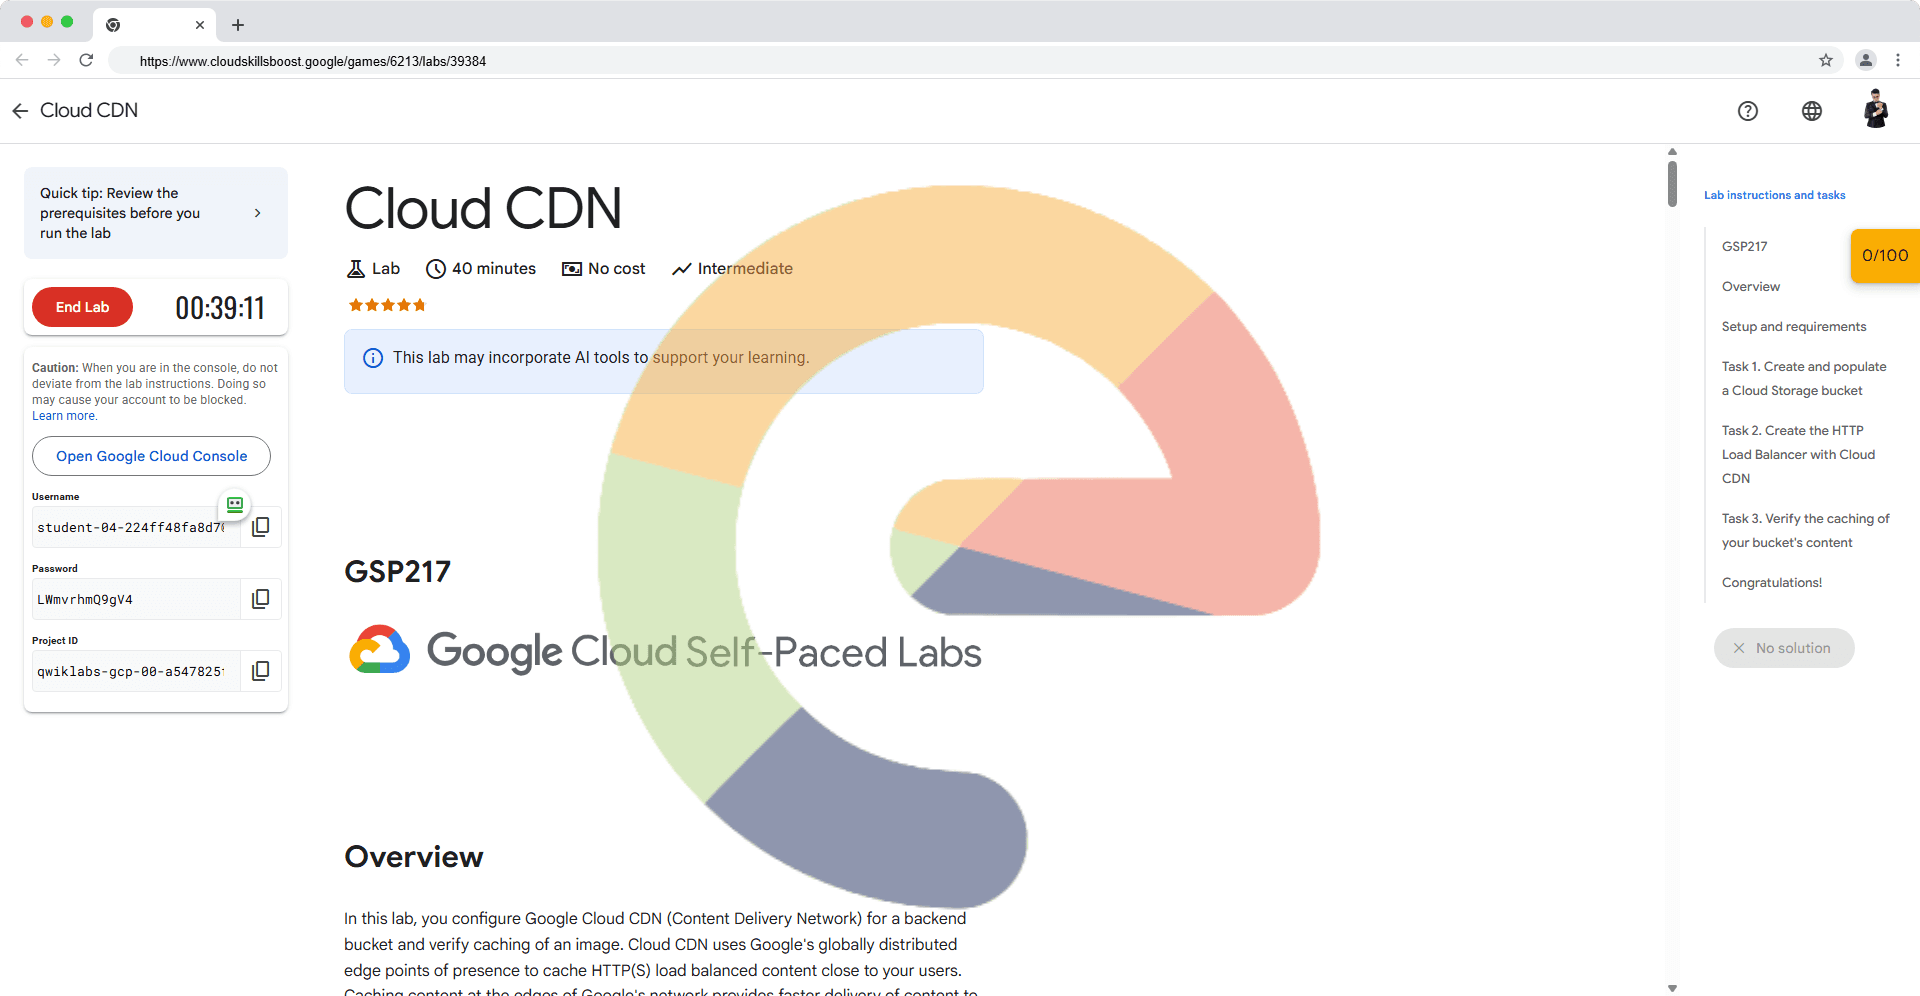Copy the Project ID value
Viewport: 1920px width, 996px height.
[260, 671]
